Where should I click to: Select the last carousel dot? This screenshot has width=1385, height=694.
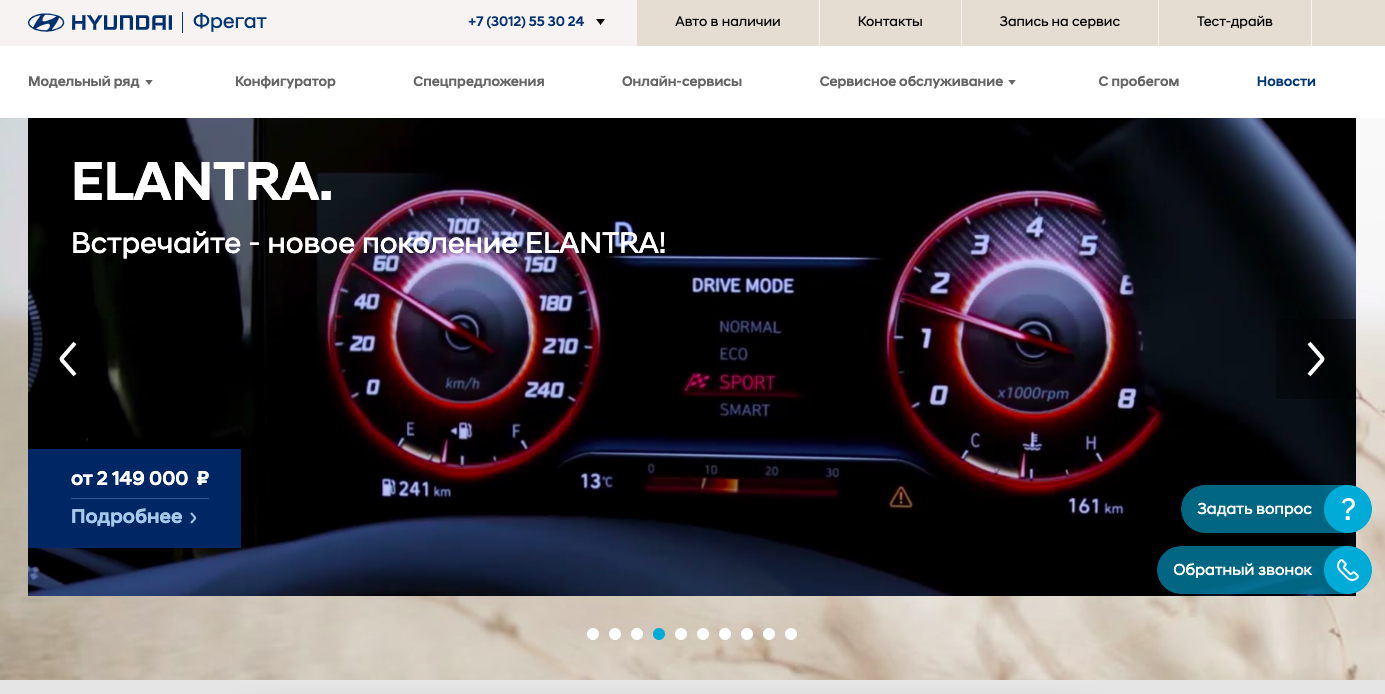[791, 634]
